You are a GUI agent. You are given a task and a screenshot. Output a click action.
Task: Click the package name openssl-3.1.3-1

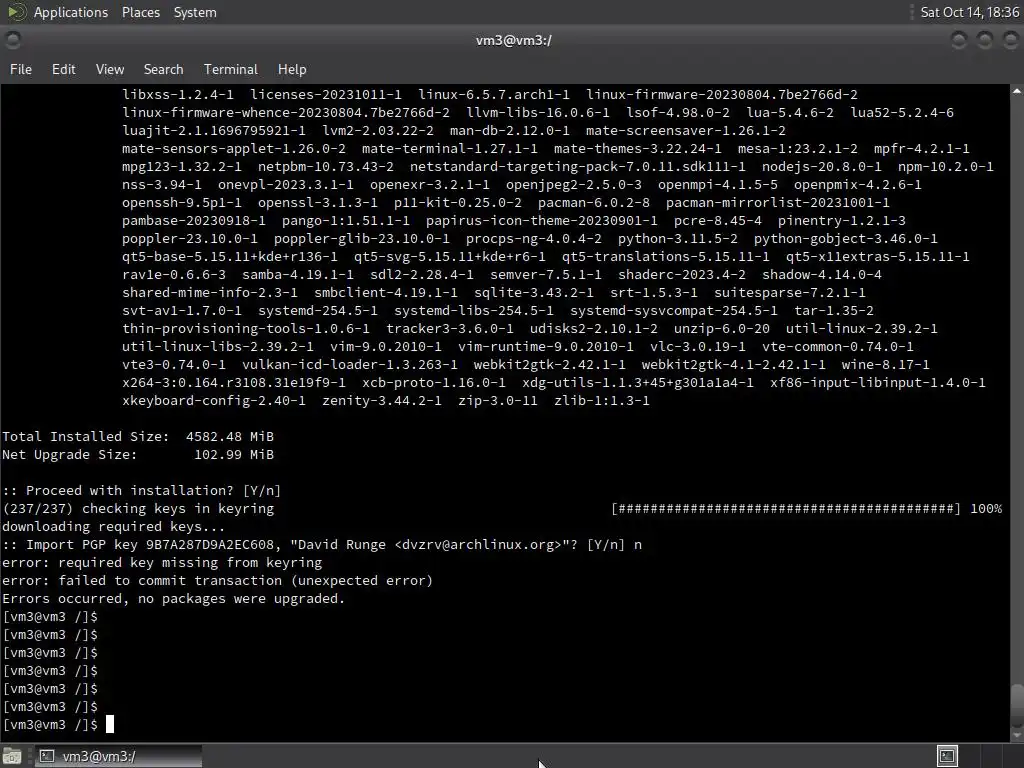point(317,202)
